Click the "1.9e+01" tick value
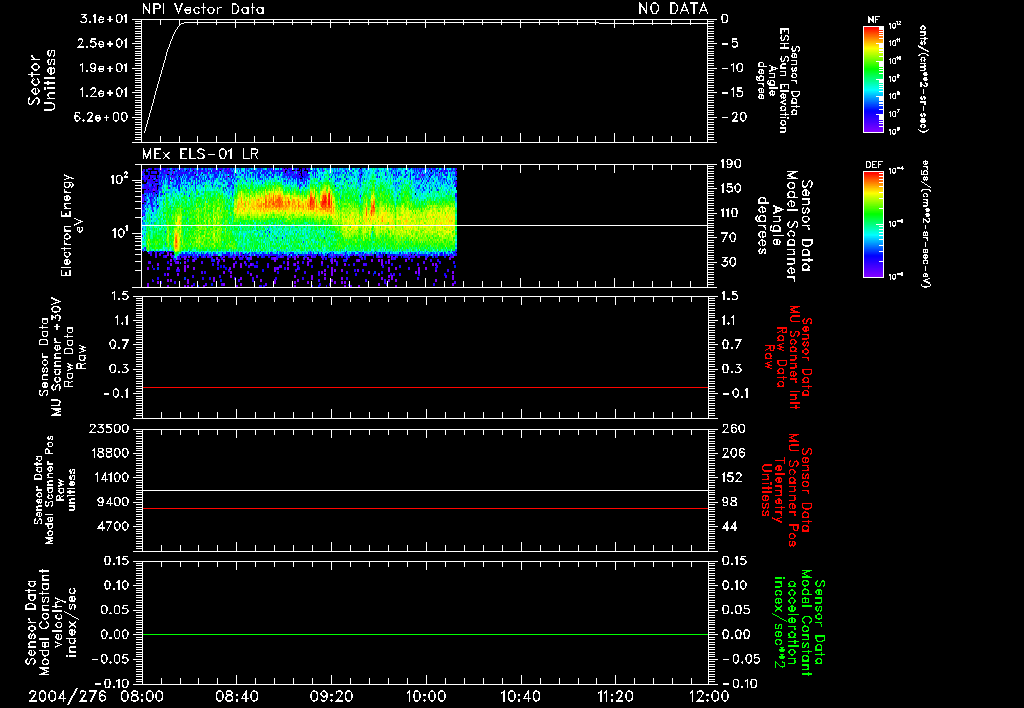This screenshot has width=1024, height=708. [x=104, y=68]
